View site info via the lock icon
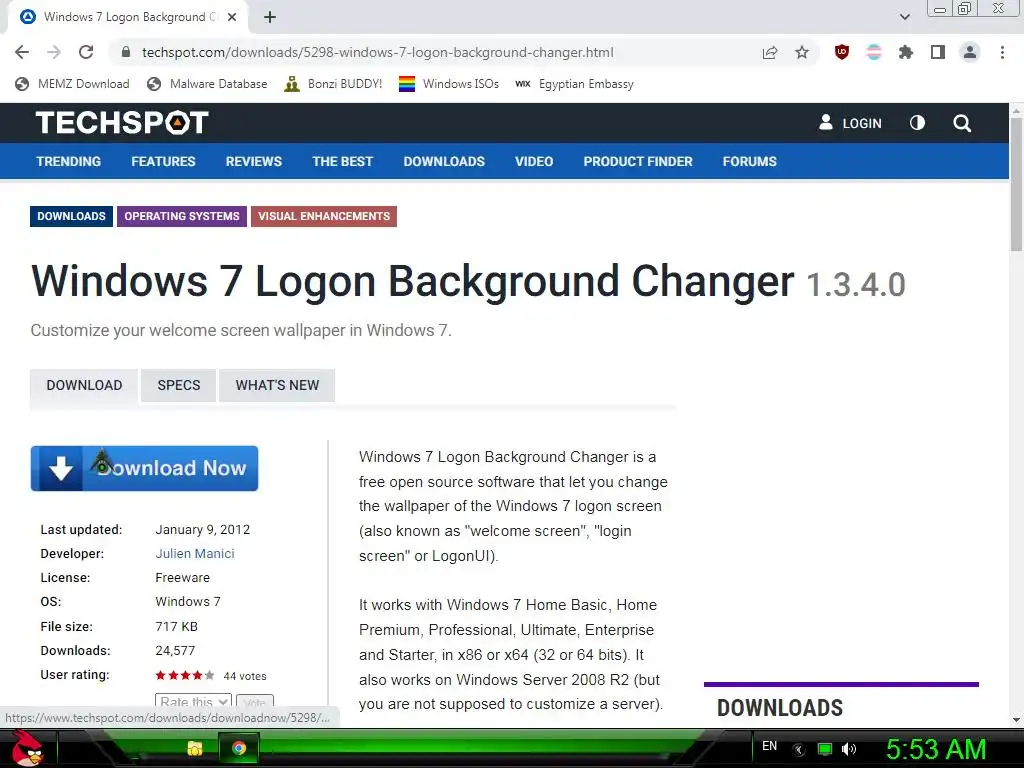This screenshot has width=1024, height=768. [126, 52]
